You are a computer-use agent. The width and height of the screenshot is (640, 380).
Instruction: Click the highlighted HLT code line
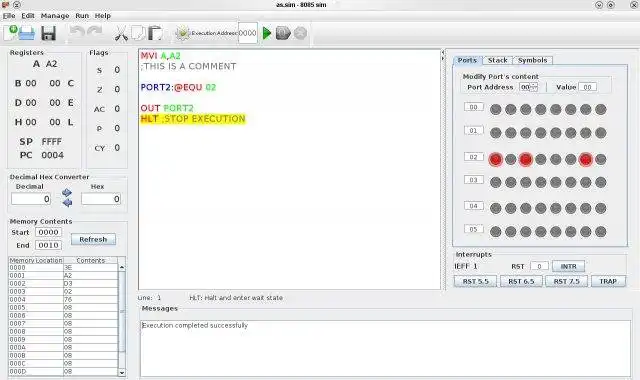tap(193, 119)
